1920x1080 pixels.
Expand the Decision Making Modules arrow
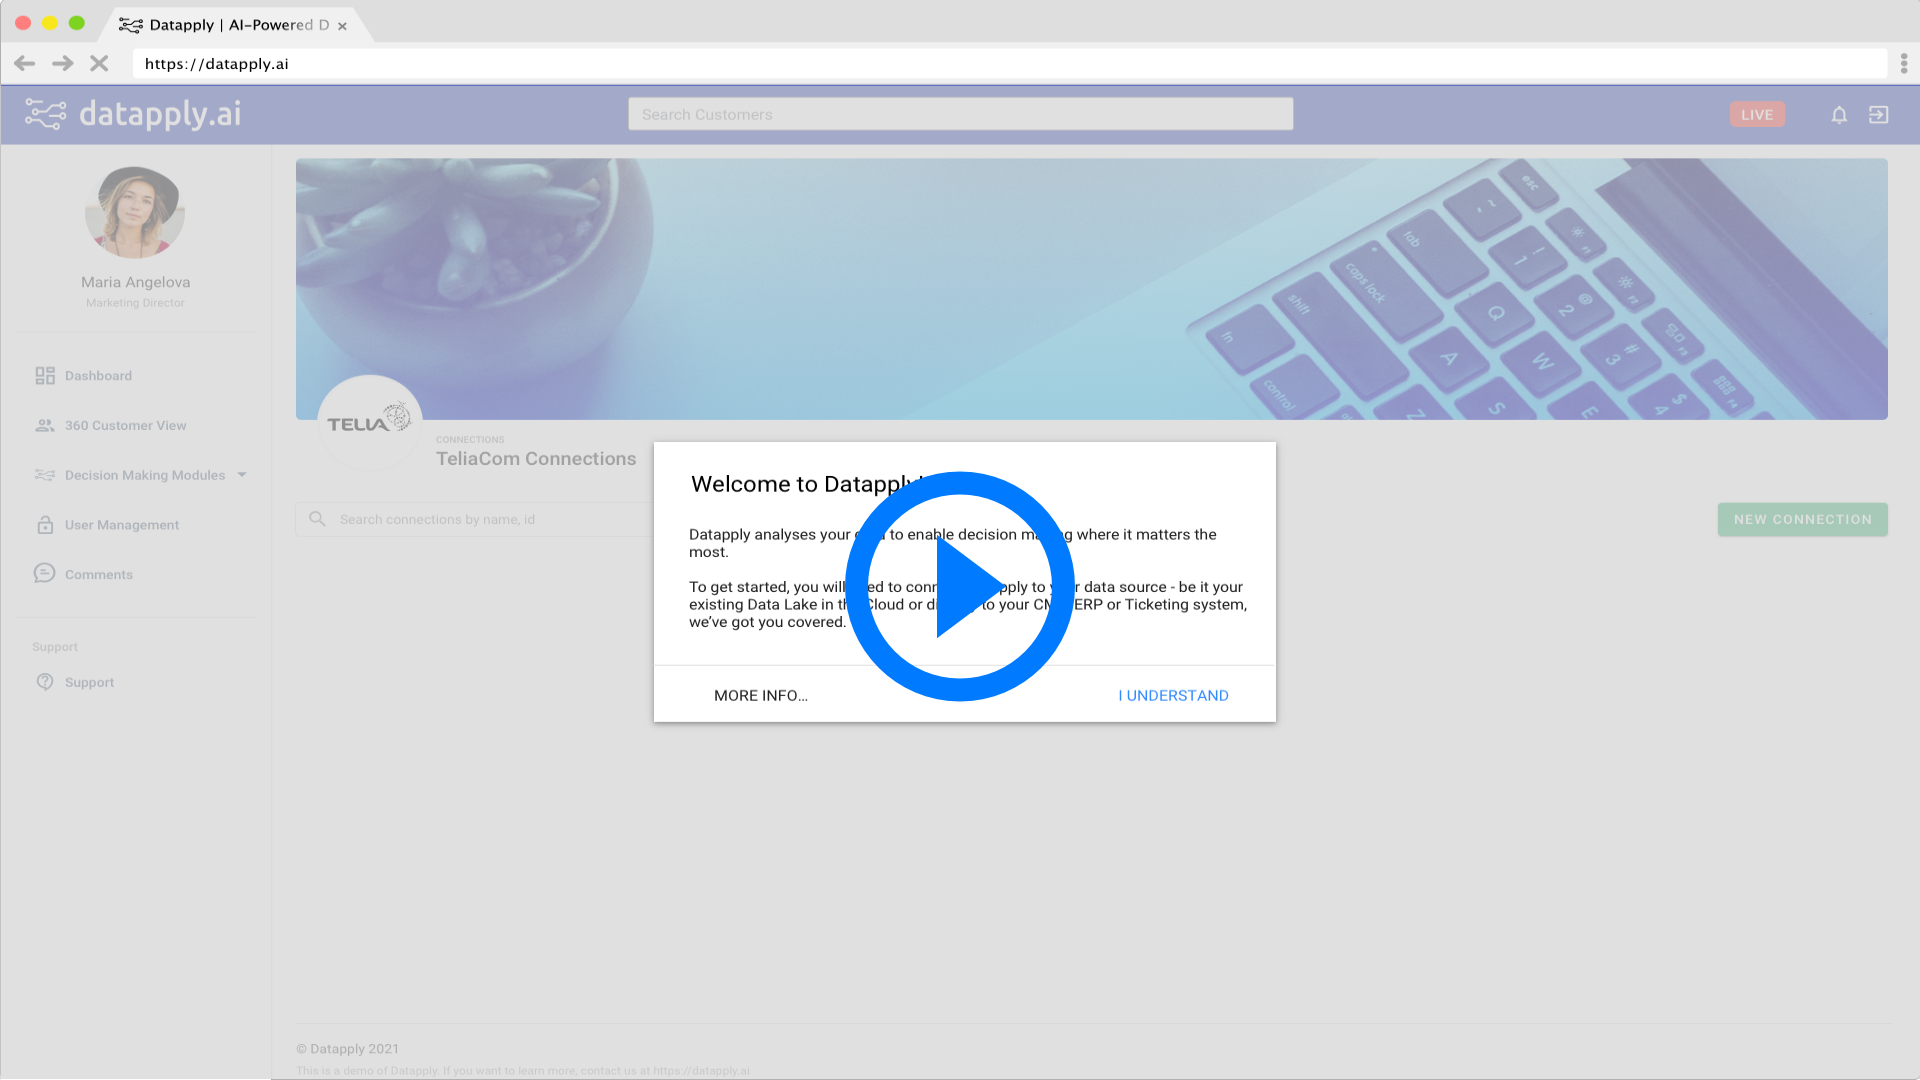[x=242, y=475]
